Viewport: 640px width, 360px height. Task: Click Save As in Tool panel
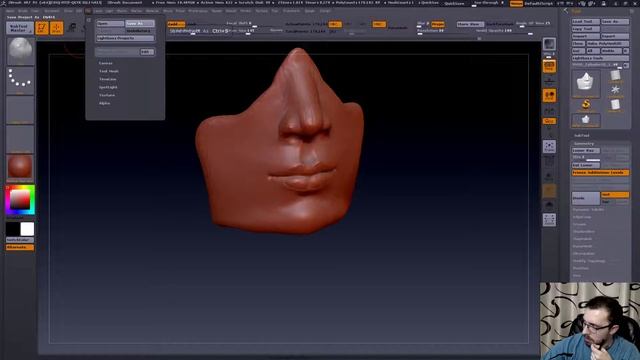point(615,21)
